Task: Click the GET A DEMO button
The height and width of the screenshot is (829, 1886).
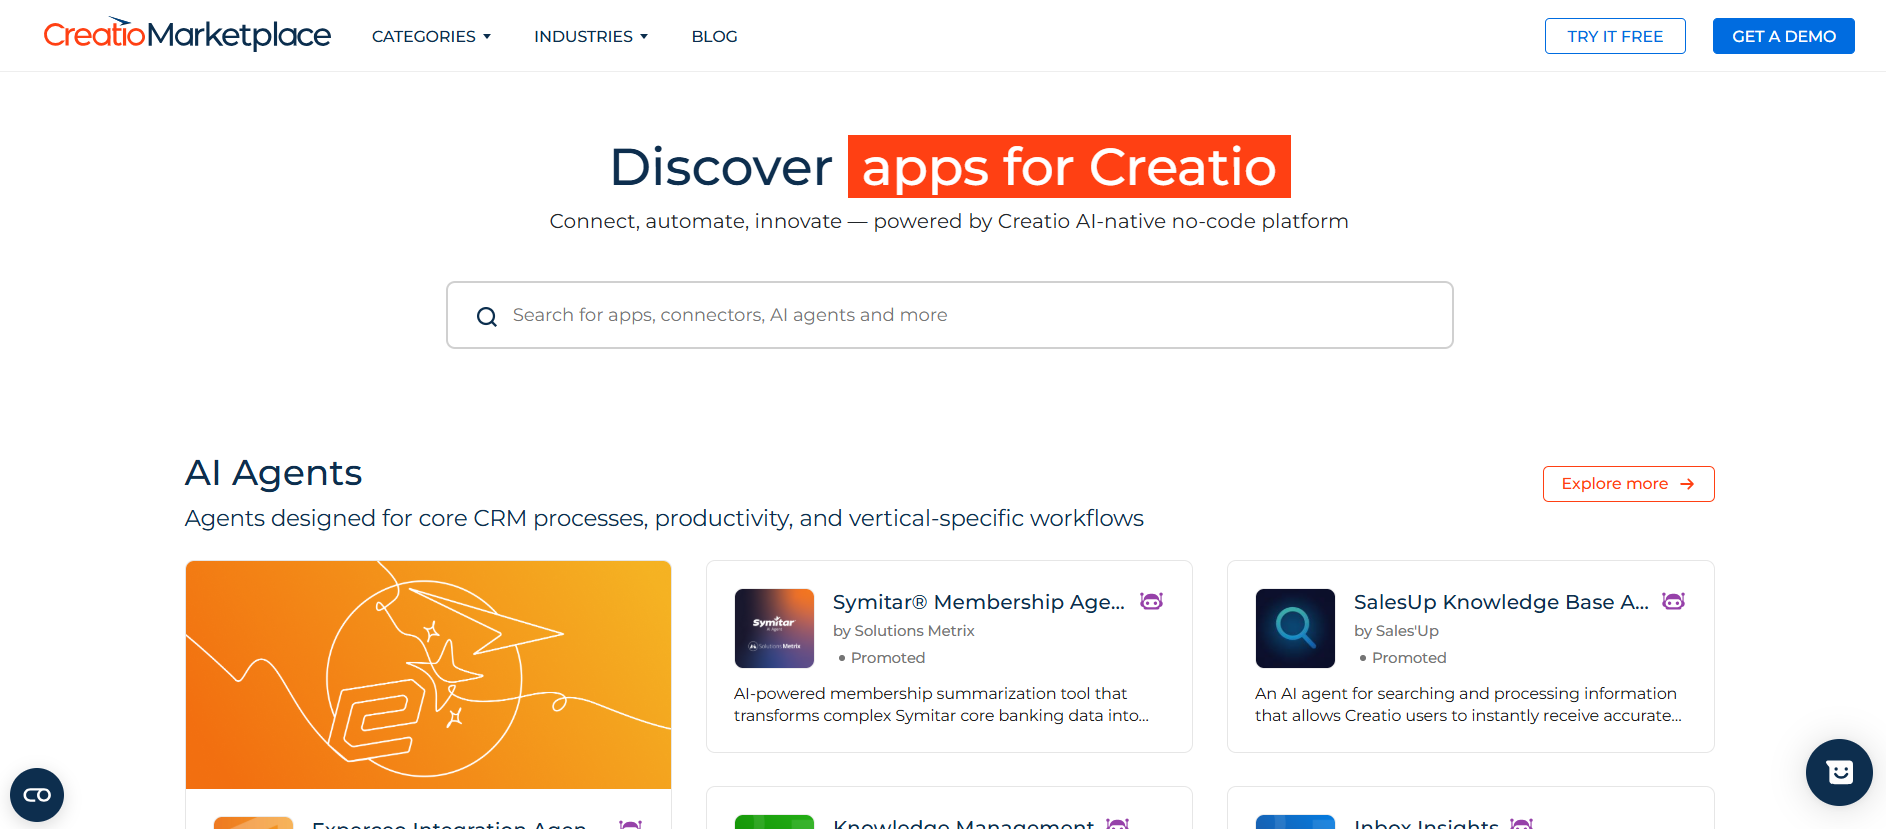Action: pos(1784,36)
